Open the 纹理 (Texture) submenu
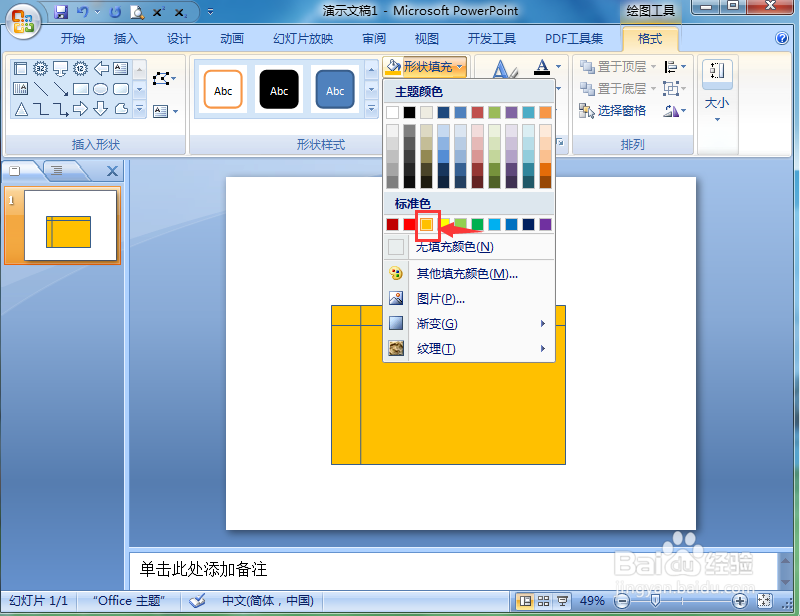Image resolution: width=800 pixels, height=616 pixels. (468, 349)
